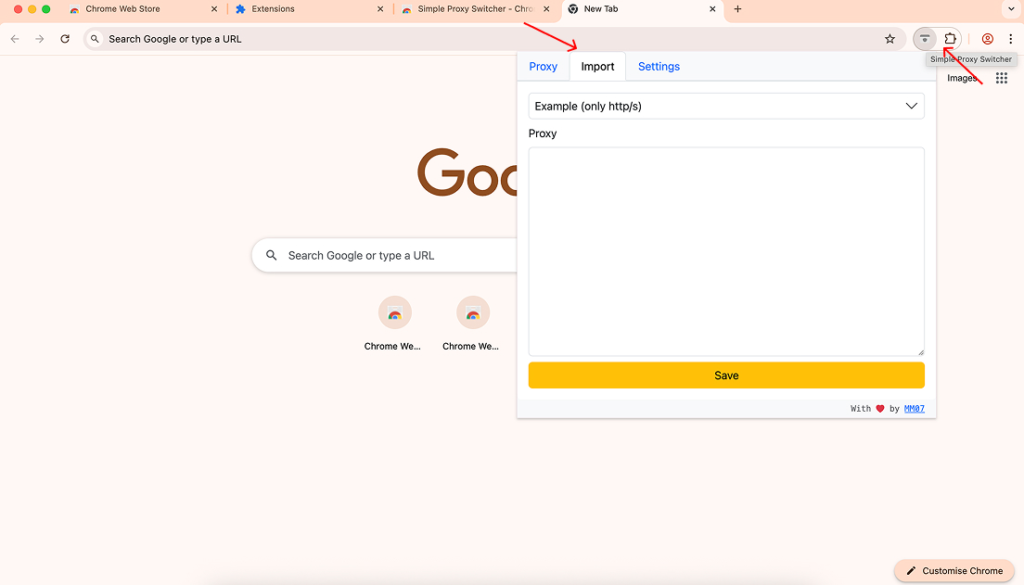The image size is (1024, 585).
Task: Open the Images link
Action: tap(961, 77)
